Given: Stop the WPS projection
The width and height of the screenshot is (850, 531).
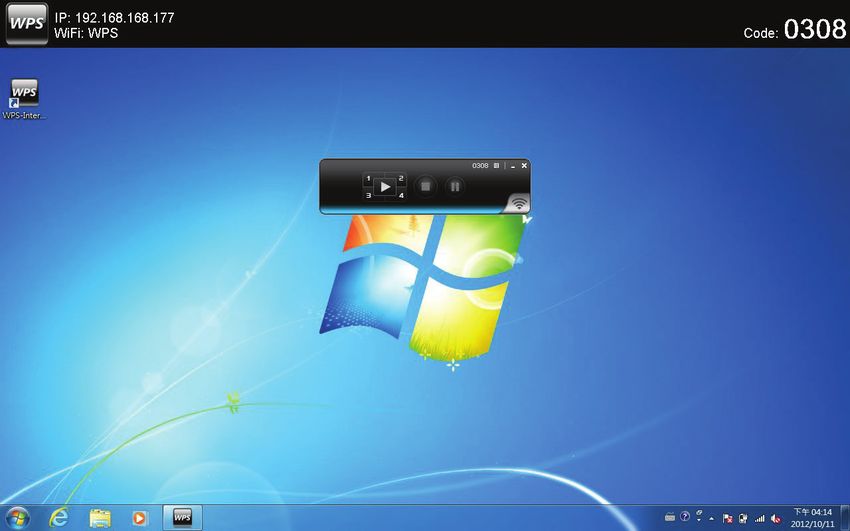Looking at the screenshot, I should [x=426, y=187].
